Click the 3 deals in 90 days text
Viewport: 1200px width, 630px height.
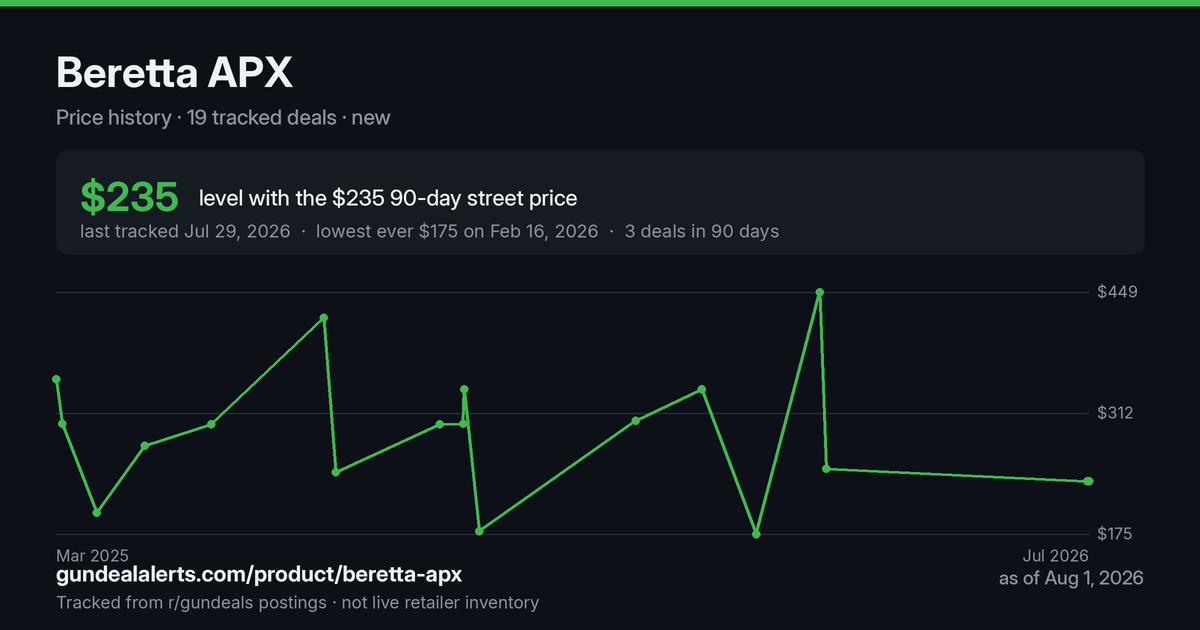702,231
